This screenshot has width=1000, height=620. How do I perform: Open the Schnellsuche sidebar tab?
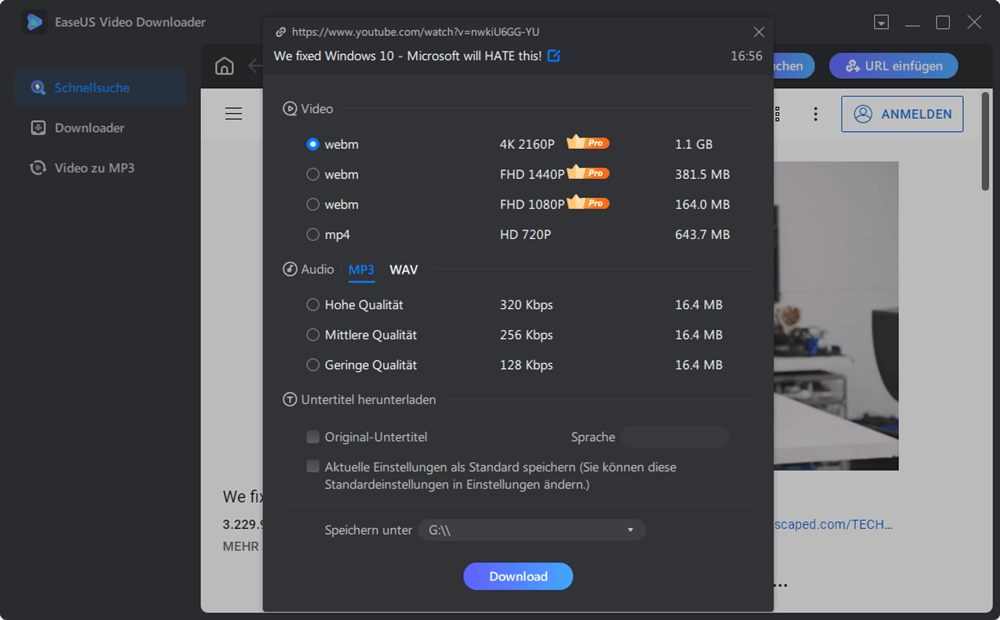[x=100, y=87]
